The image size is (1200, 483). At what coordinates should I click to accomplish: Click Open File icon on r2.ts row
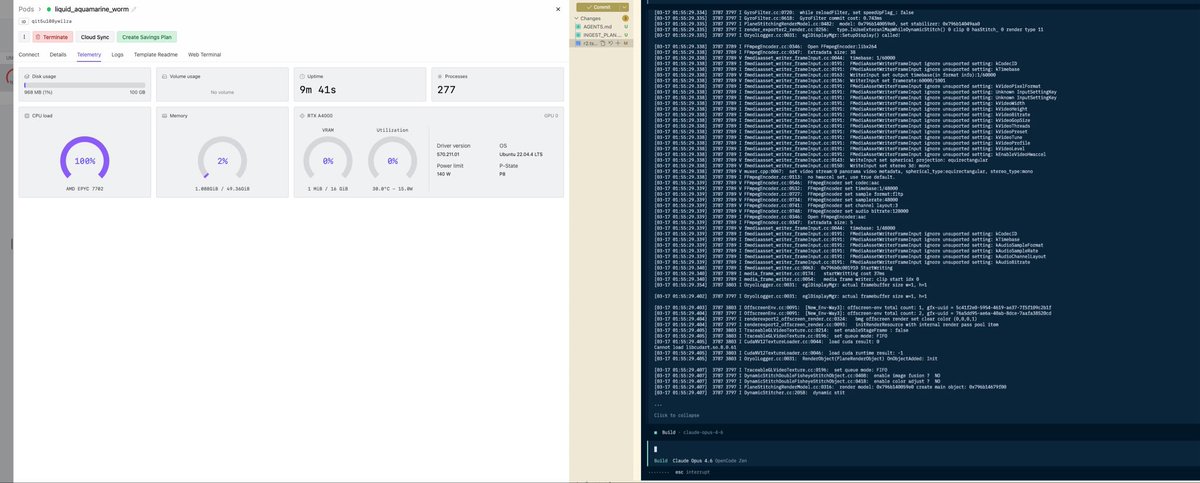click(x=603, y=43)
